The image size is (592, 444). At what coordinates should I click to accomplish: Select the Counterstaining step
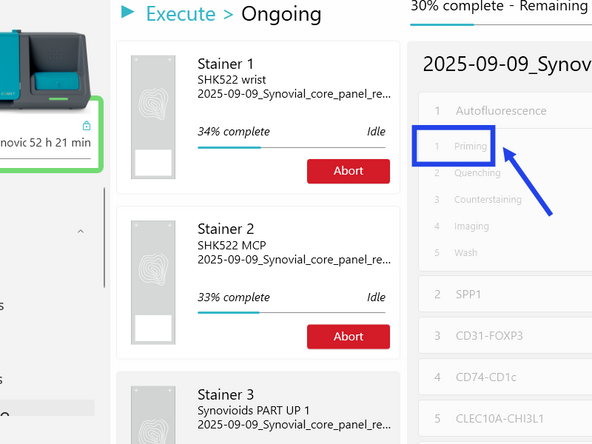[x=488, y=199]
